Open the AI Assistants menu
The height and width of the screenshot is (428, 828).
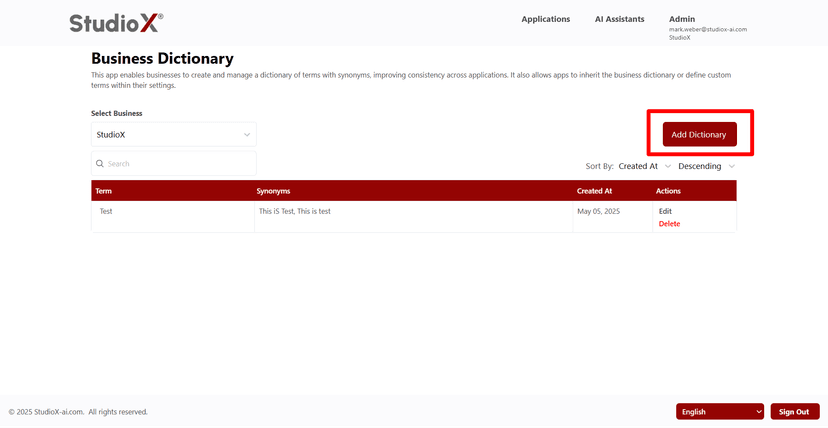(x=619, y=19)
